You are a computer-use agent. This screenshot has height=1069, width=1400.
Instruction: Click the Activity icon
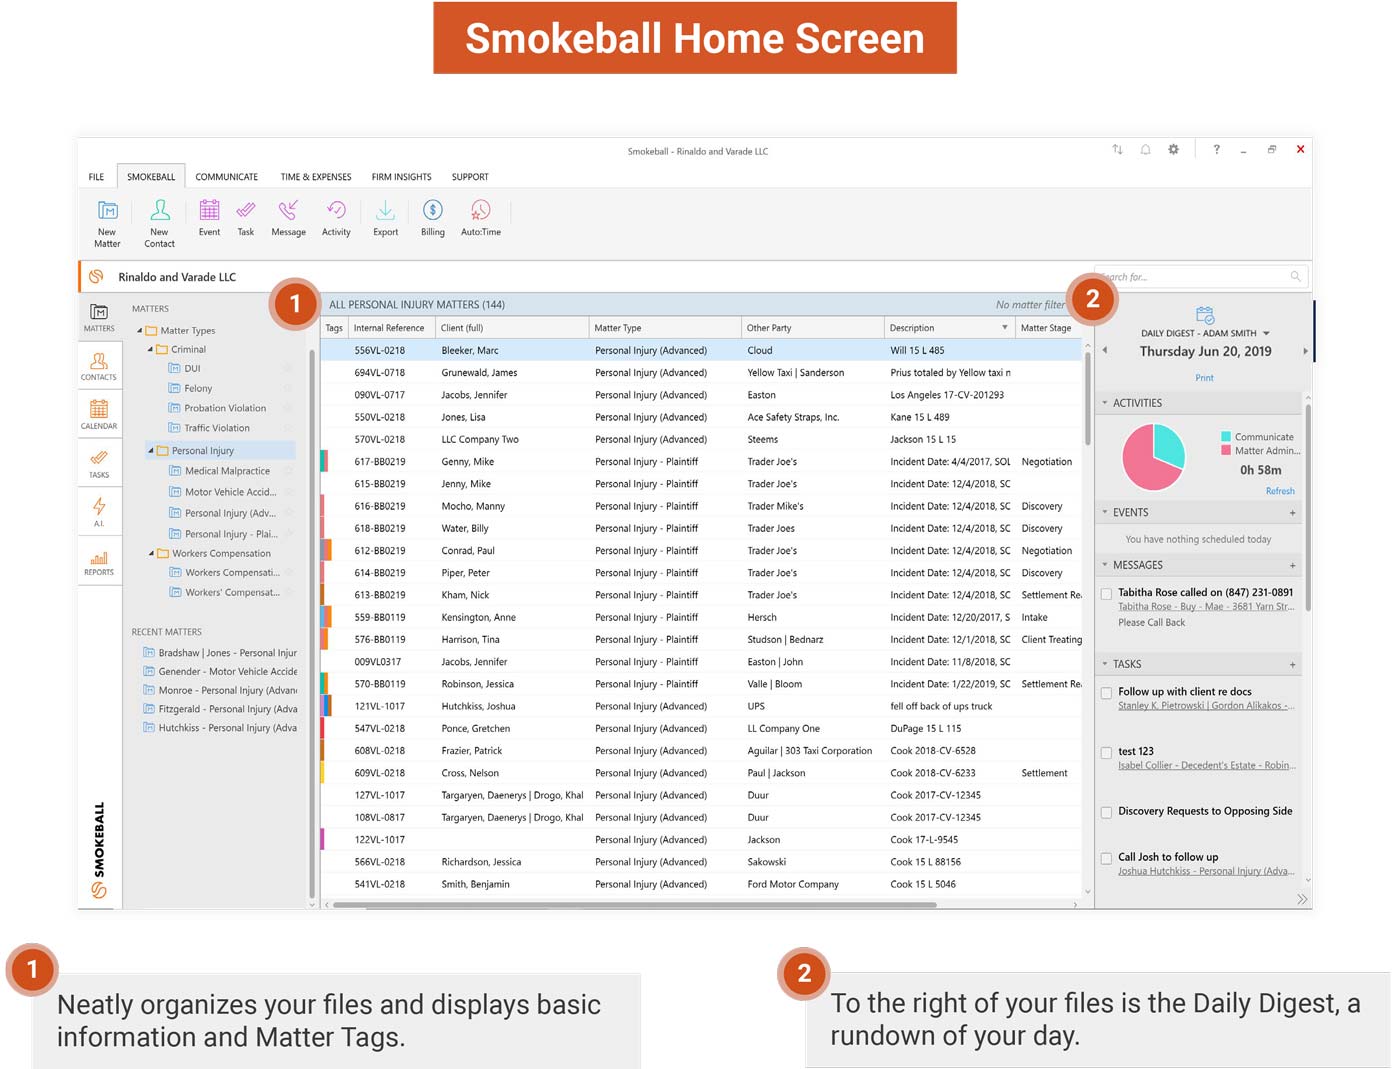coord(336,210)
